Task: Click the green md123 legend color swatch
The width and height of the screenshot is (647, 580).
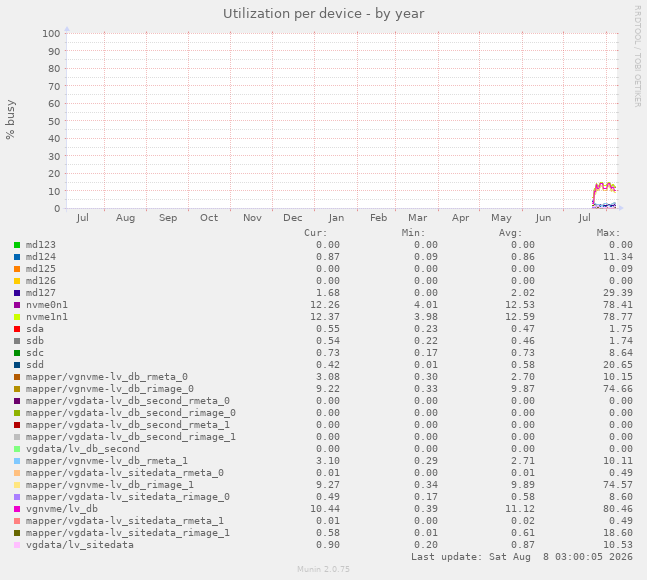Action: tap(17, 245)
